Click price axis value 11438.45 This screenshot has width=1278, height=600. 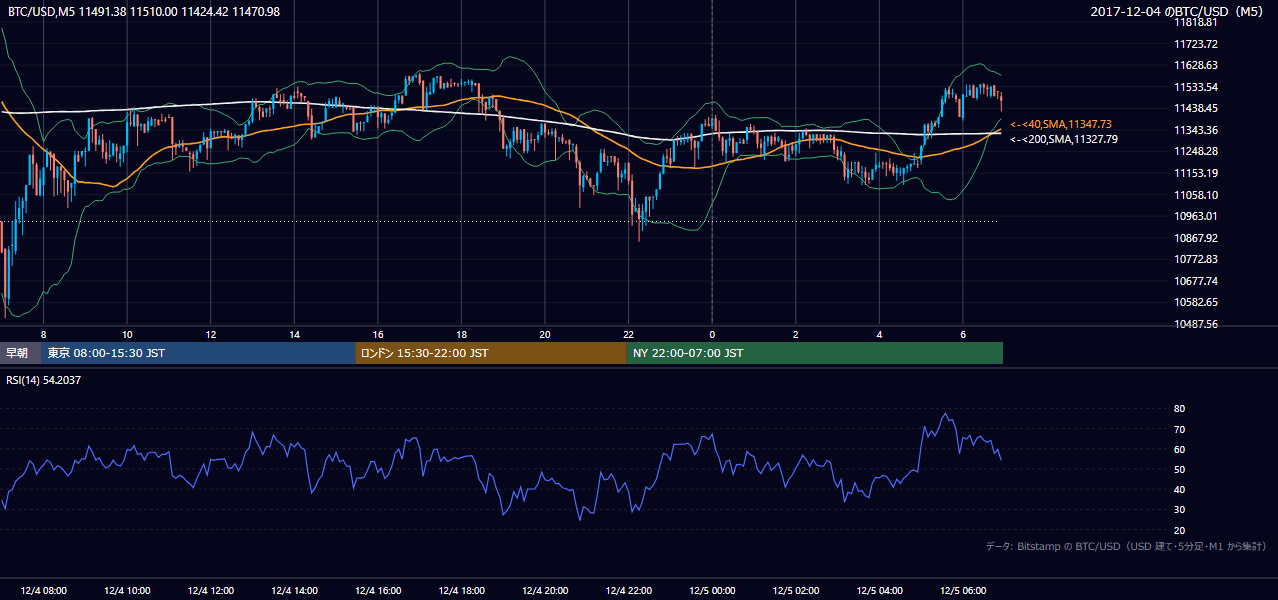click(1196, 108)
